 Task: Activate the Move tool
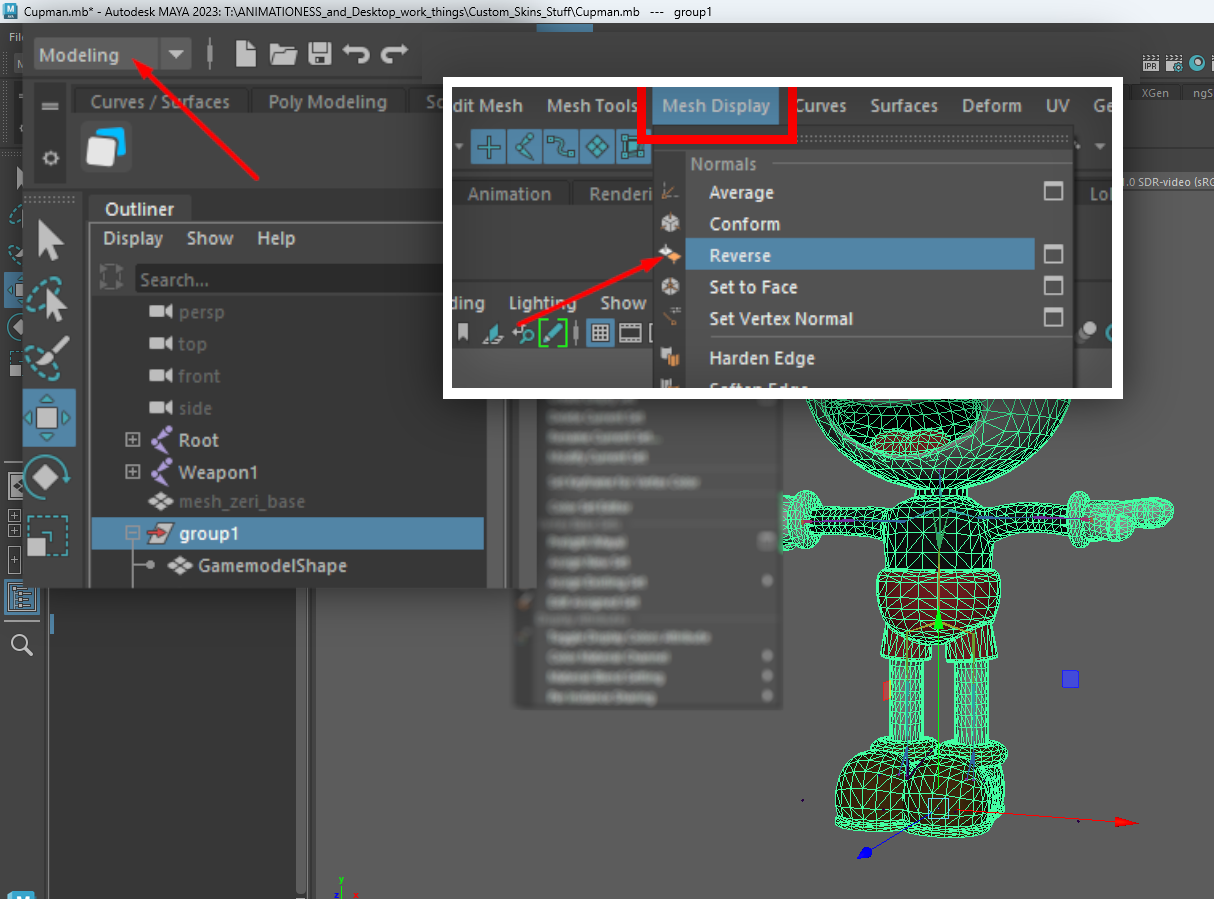point(49,417)
